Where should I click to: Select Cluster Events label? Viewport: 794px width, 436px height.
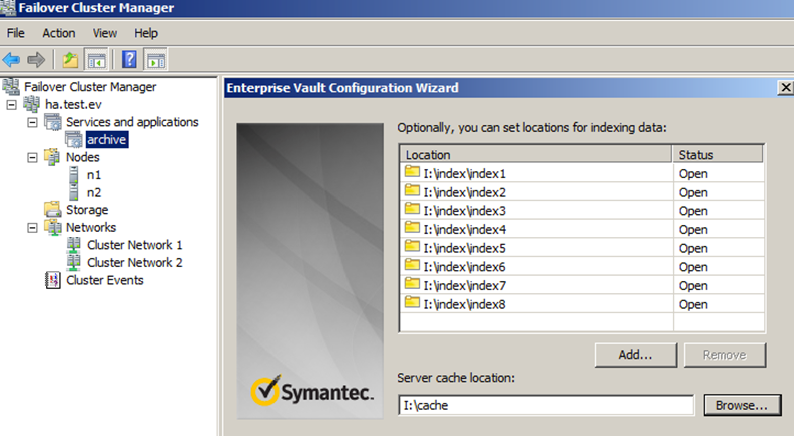(105, 280)
